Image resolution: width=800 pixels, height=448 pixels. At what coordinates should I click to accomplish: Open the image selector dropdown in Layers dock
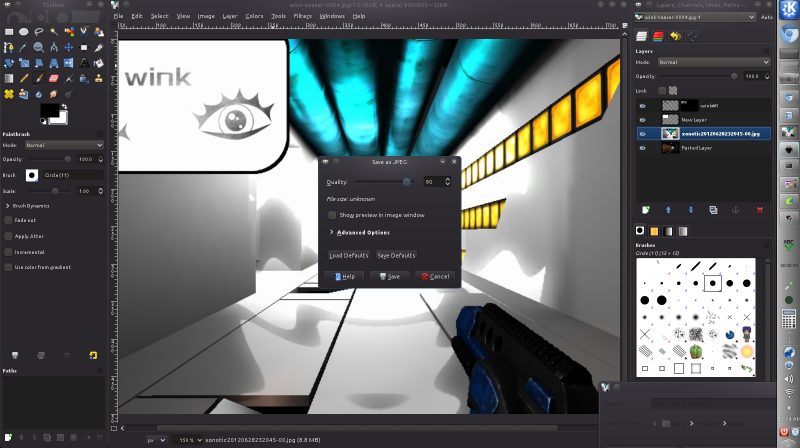[x=695, y=17]
